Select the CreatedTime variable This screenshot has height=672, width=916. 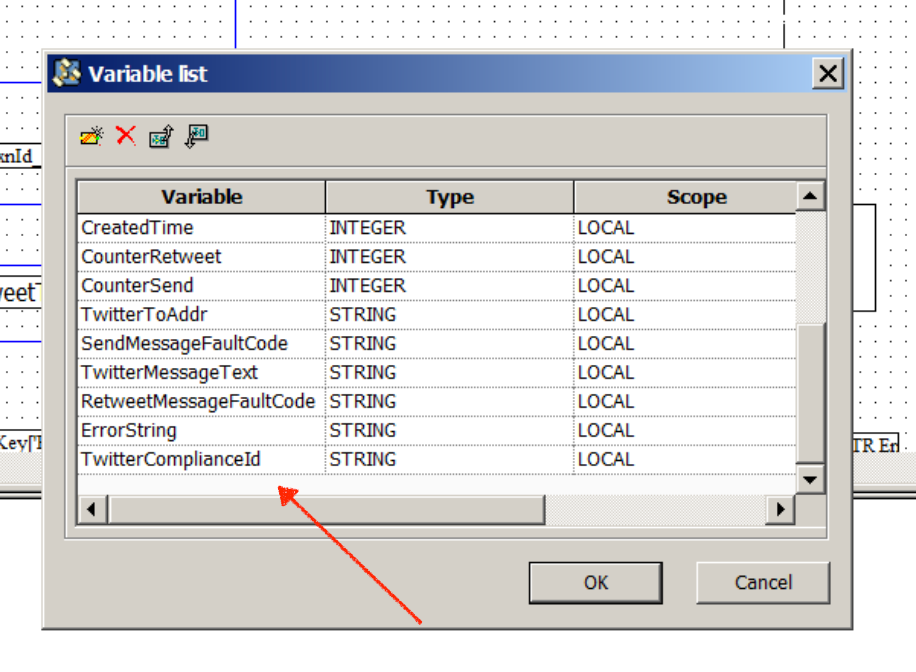137,228
